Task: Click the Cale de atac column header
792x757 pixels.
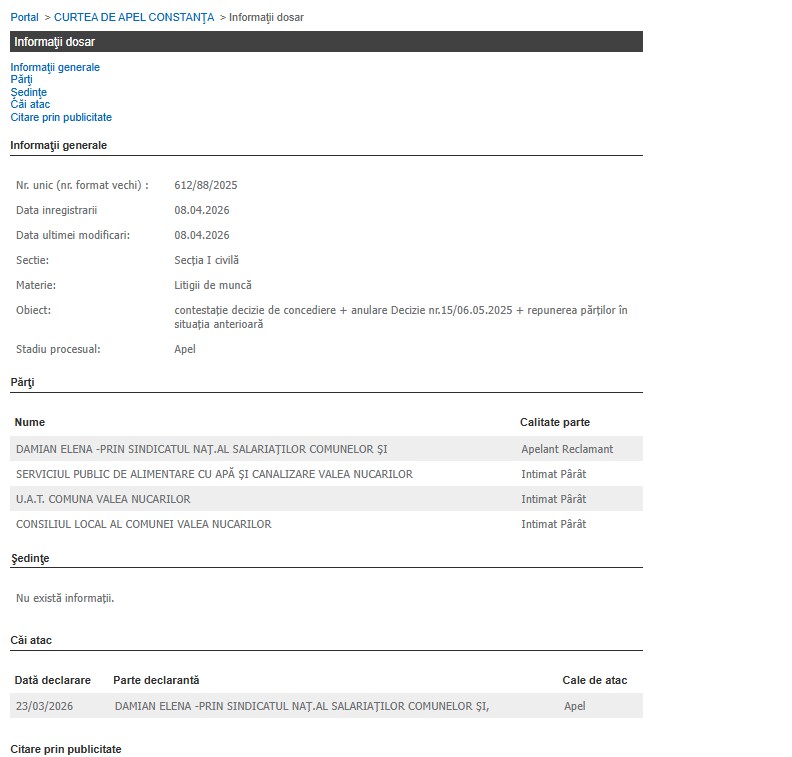Action: [594, 680]
